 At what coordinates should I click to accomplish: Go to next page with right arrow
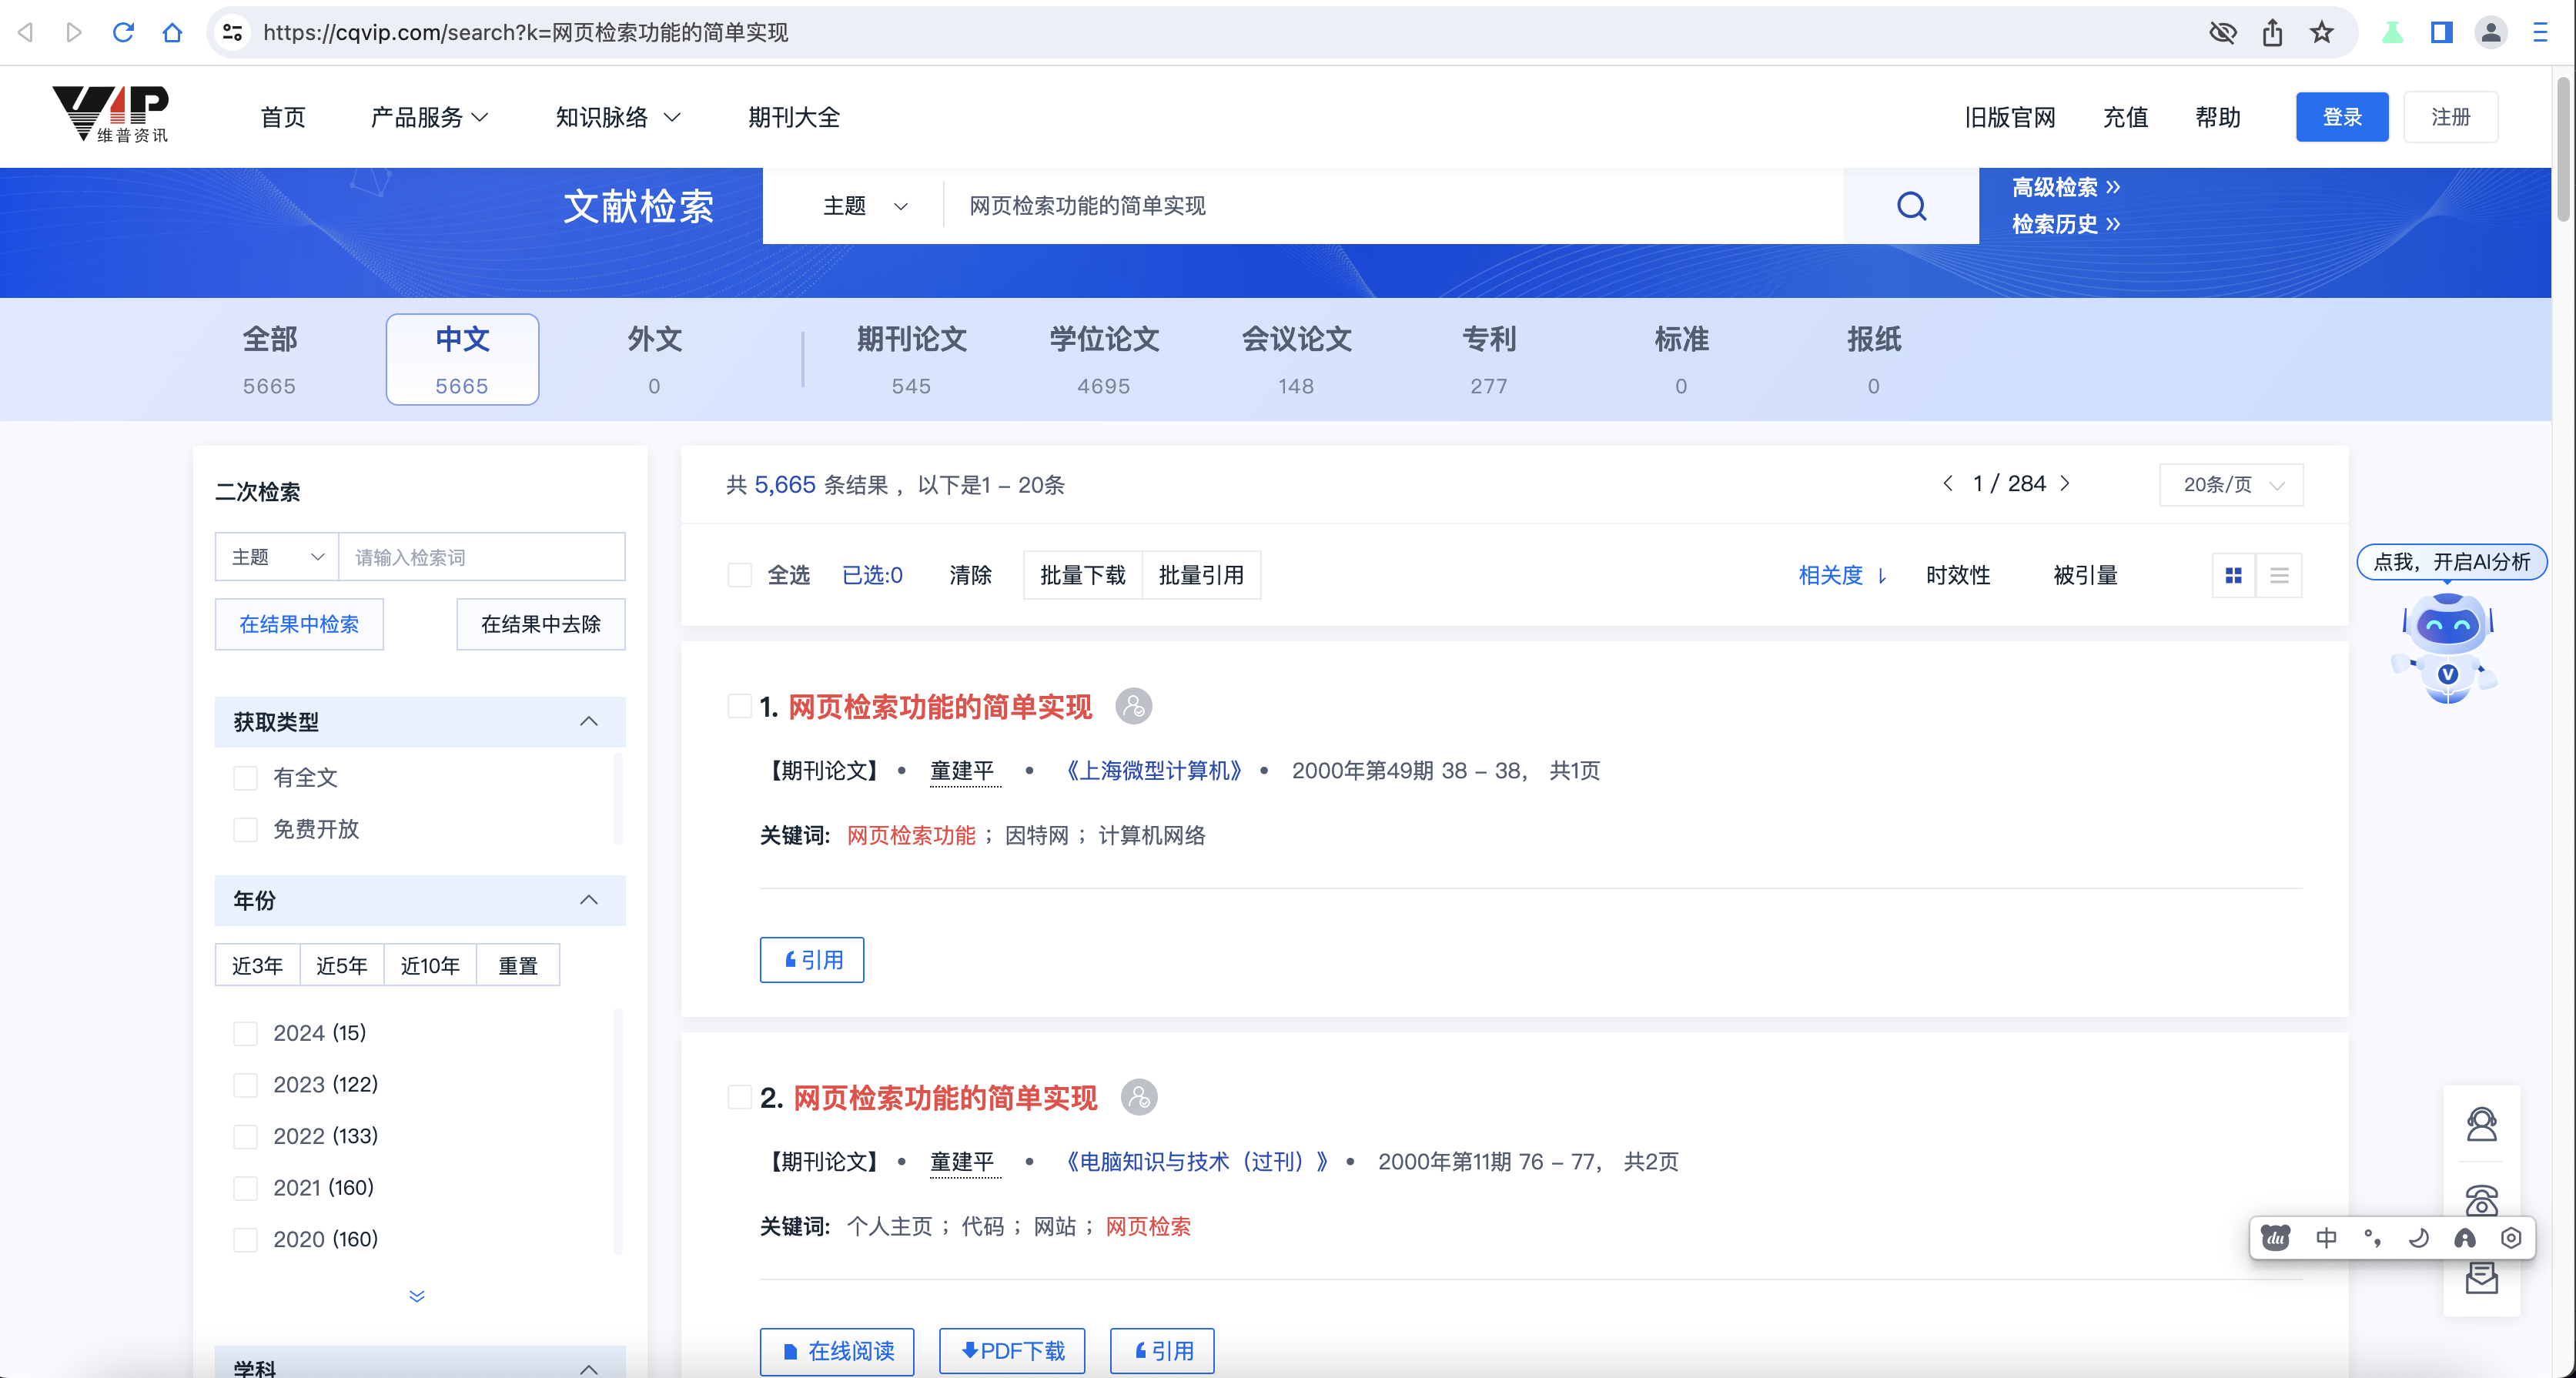click(2065, 483)
